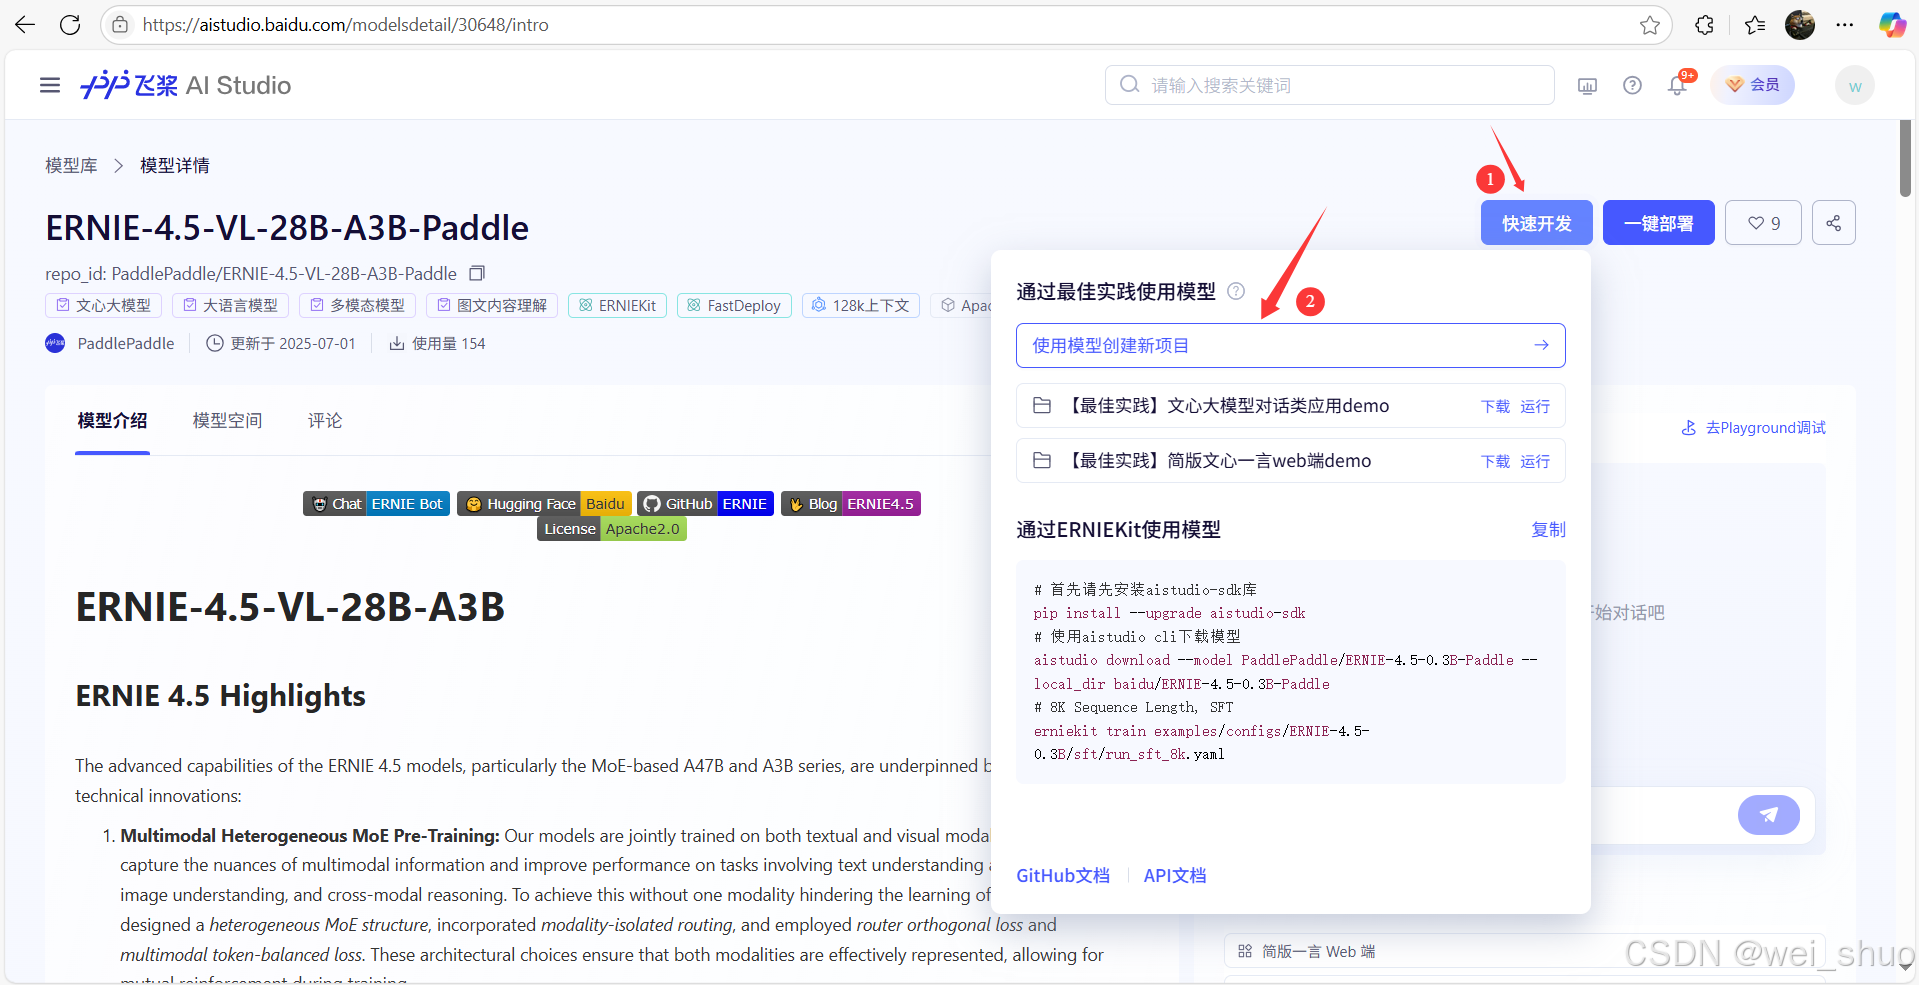The image size is (1919, 985).
Task: Like the model with the heart 9 button
Action: (1764, 223)
